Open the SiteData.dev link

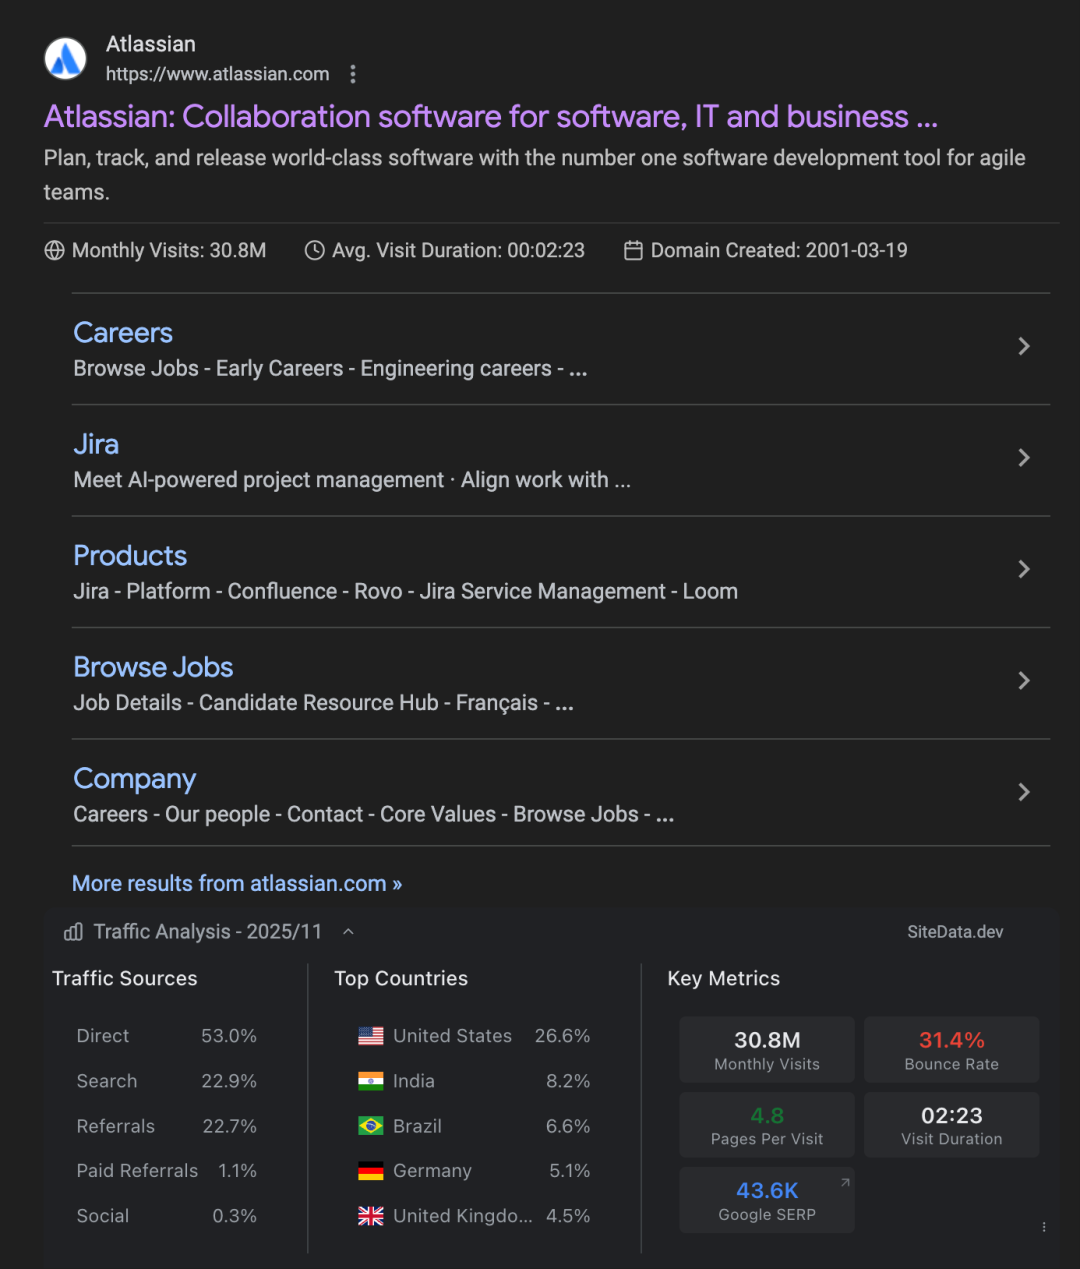click(x=955, y=932)
